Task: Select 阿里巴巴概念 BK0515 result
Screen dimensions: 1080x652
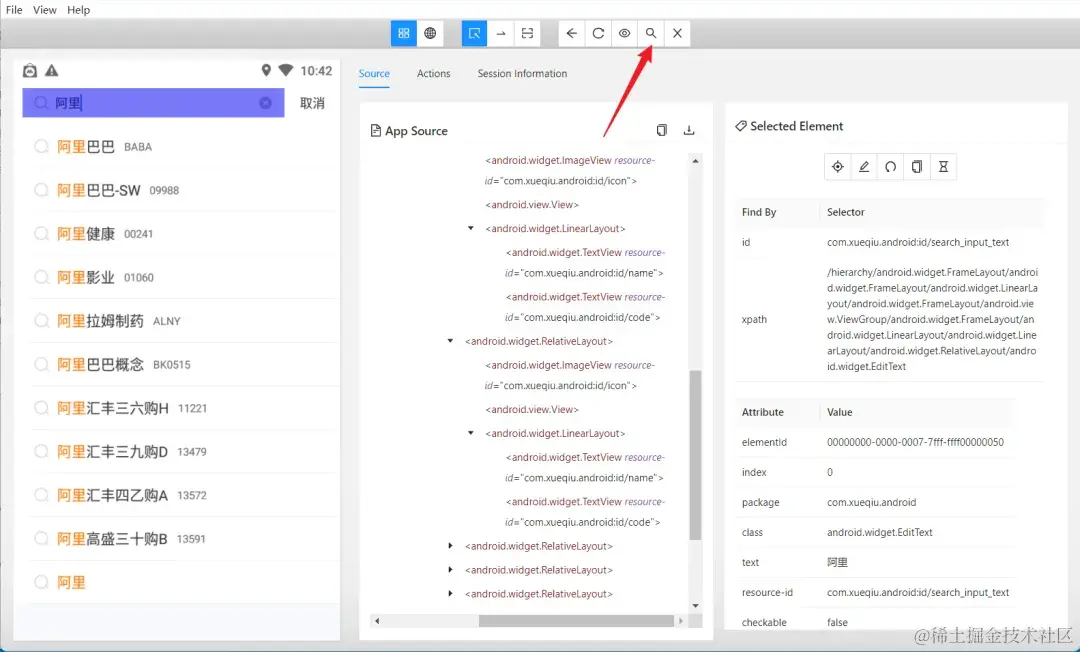Action: [x=184, y=364]
